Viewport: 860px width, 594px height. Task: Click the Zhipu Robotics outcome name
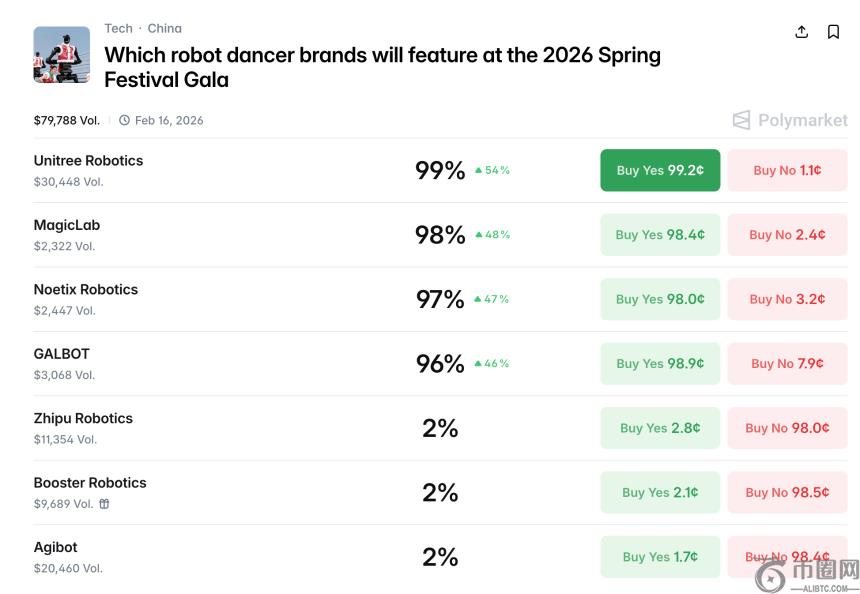[83, 418]
